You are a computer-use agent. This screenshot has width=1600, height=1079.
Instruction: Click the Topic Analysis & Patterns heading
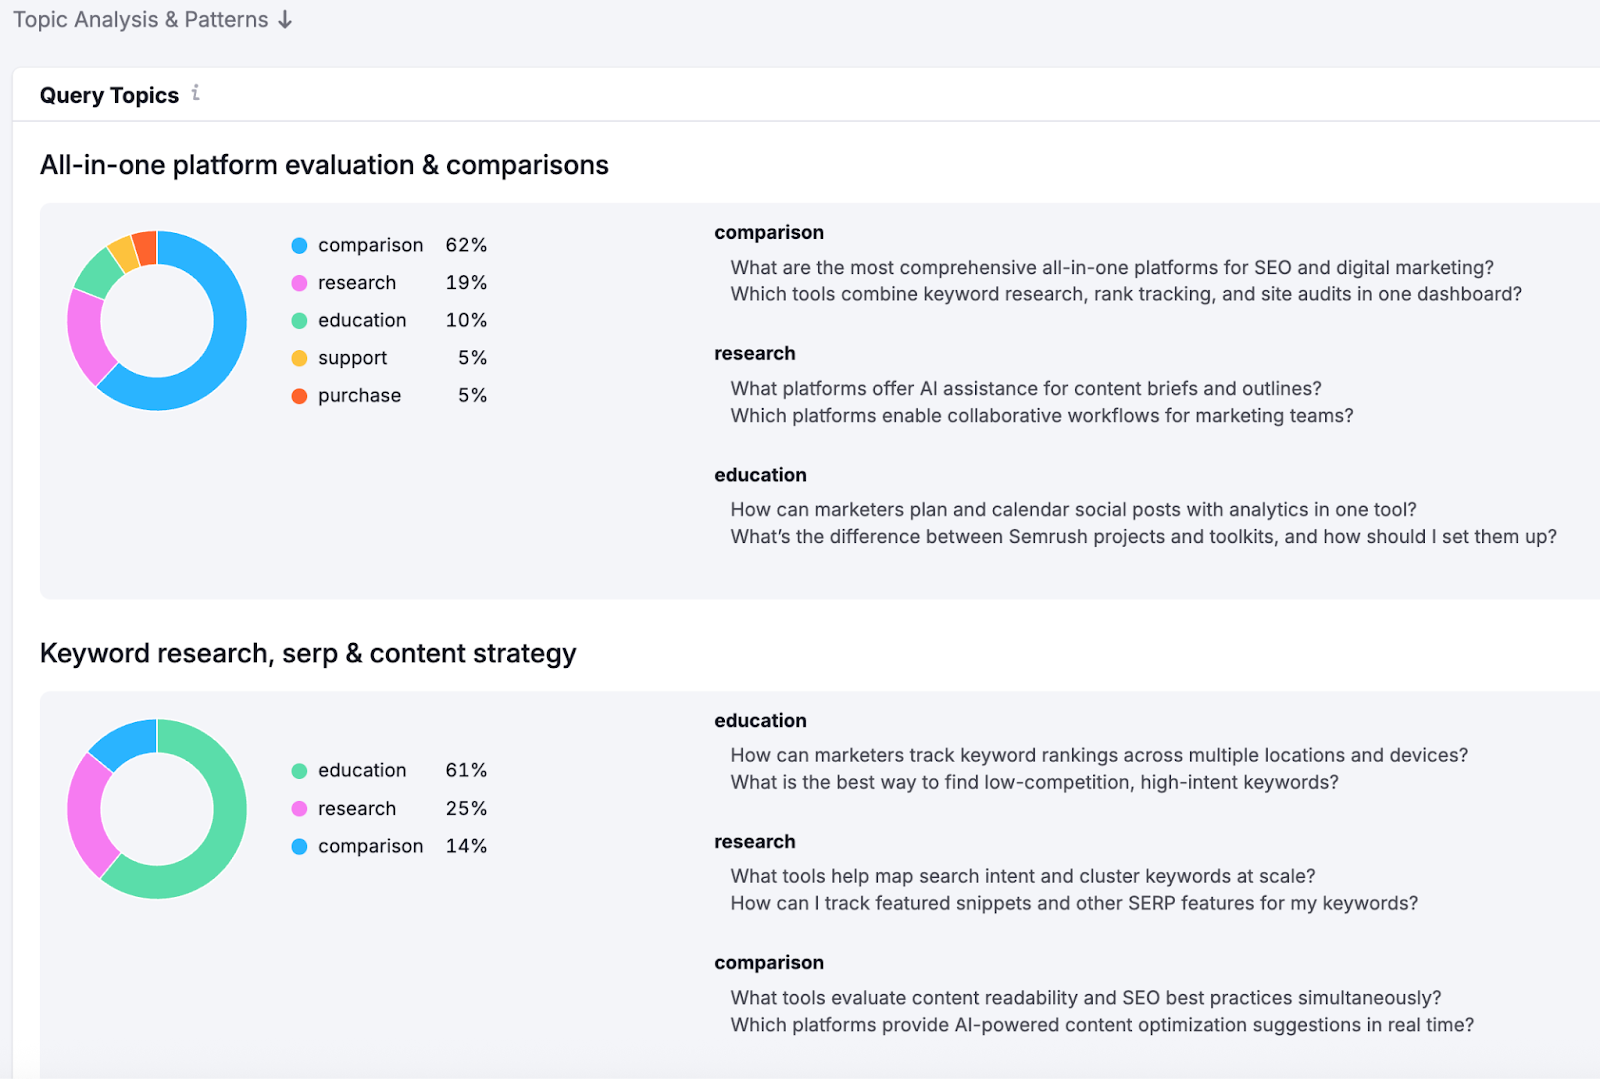(x=140, y=20)
